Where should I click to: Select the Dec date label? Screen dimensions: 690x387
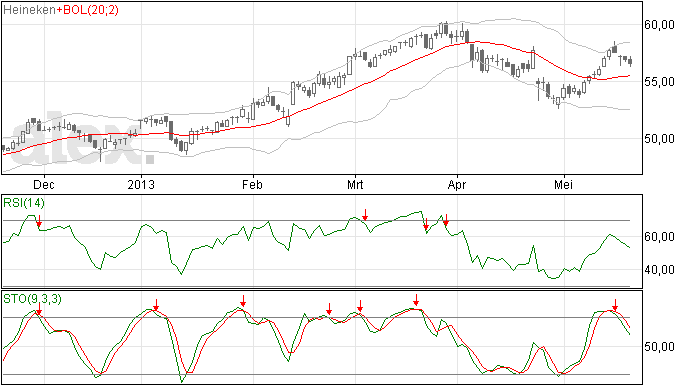(44, 184)
